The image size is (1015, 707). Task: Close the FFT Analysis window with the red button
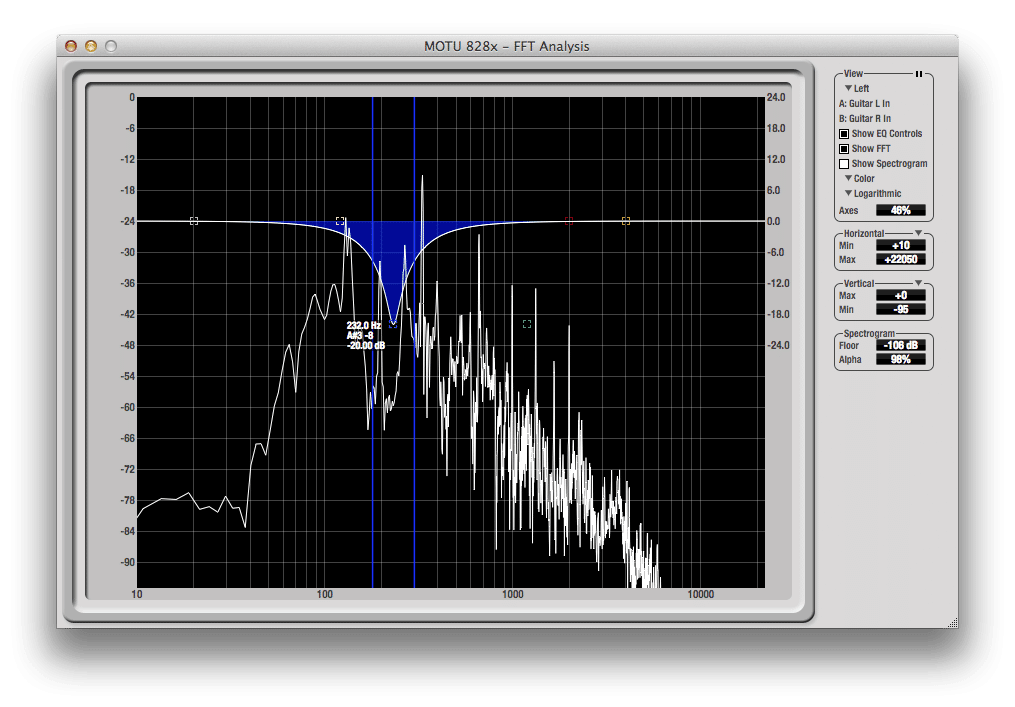click(x=71, y=46)
